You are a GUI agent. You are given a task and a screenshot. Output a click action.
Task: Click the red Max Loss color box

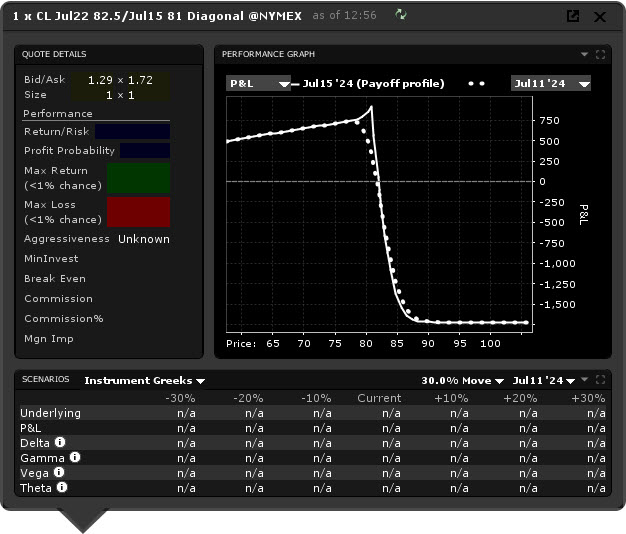click(x=138, y=212)
